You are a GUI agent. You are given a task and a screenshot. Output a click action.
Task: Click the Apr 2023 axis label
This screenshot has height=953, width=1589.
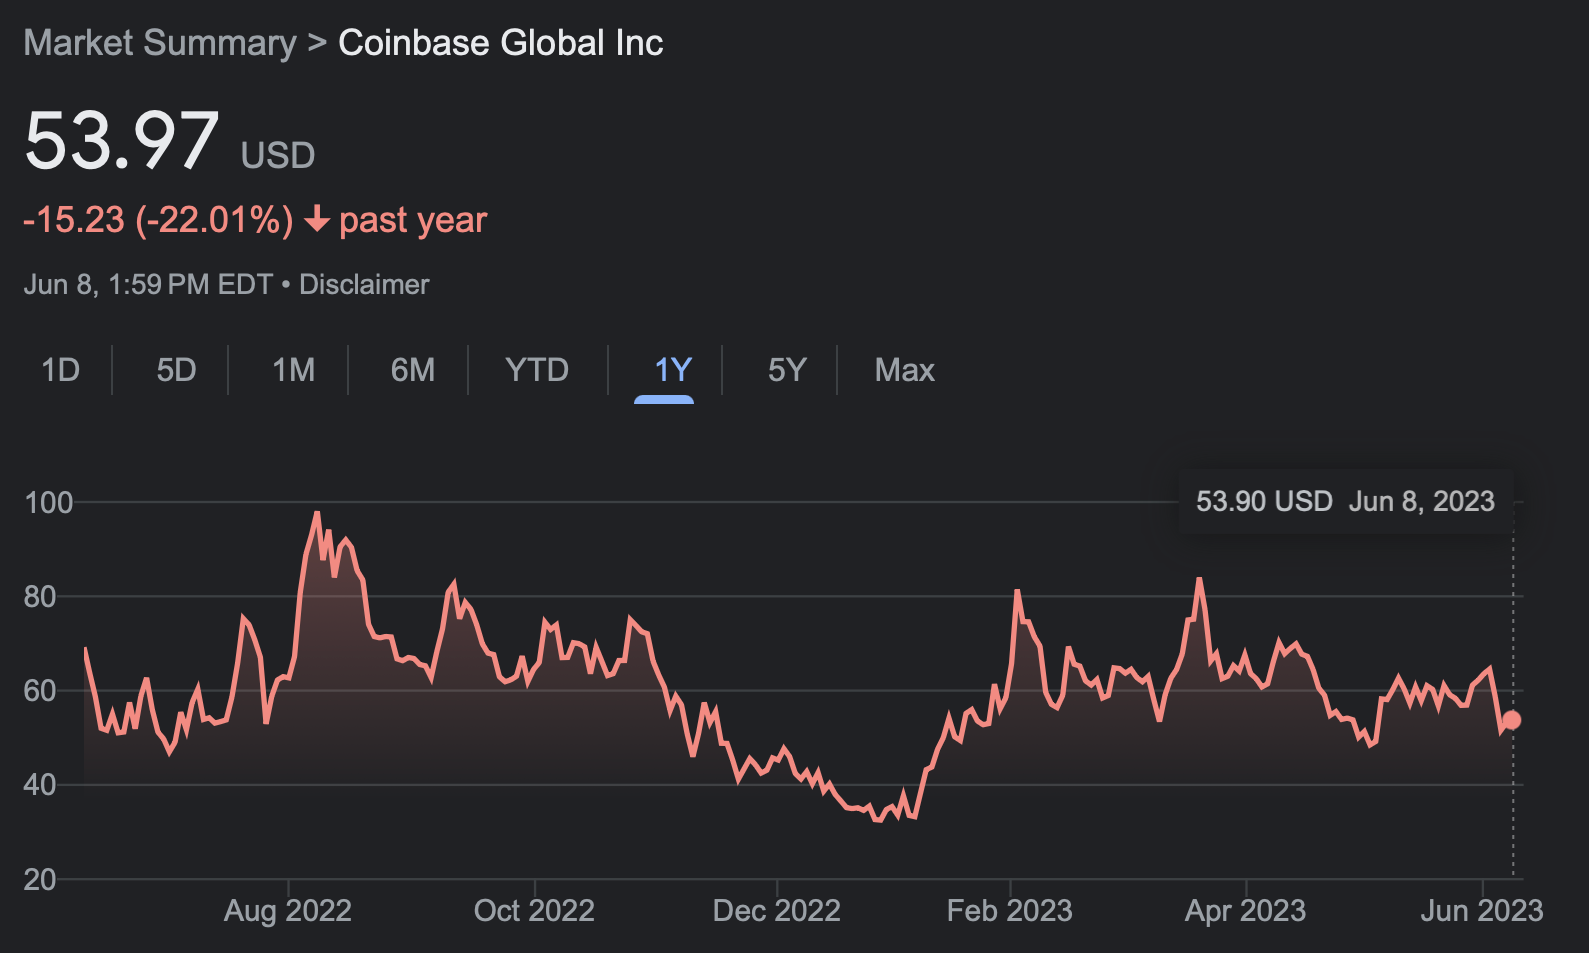[x=1246, y=911]
